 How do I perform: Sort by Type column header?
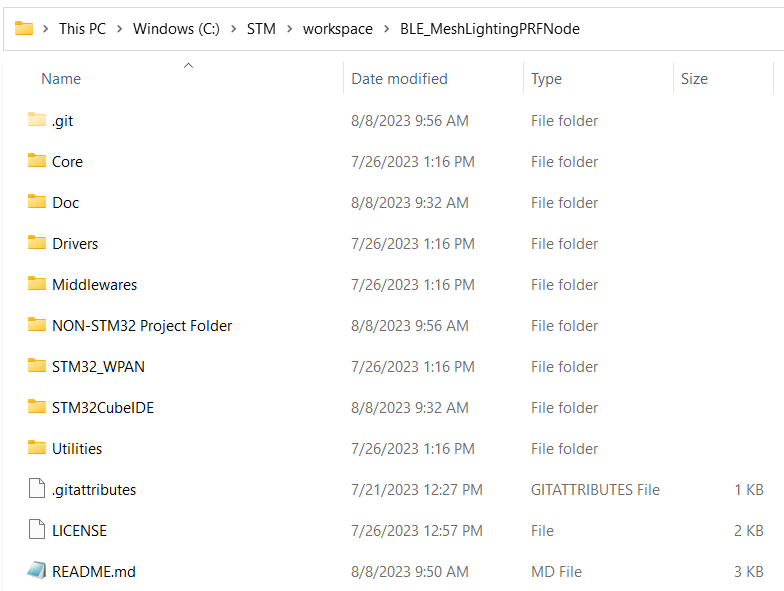coord(546,79)
